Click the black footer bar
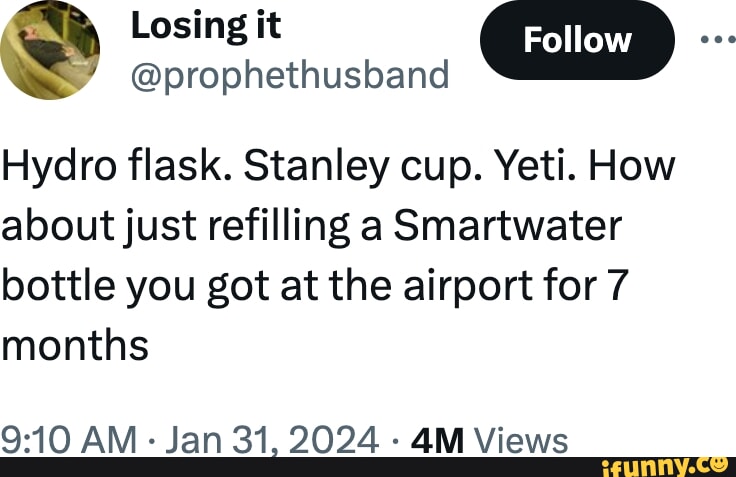 (300, 466)
